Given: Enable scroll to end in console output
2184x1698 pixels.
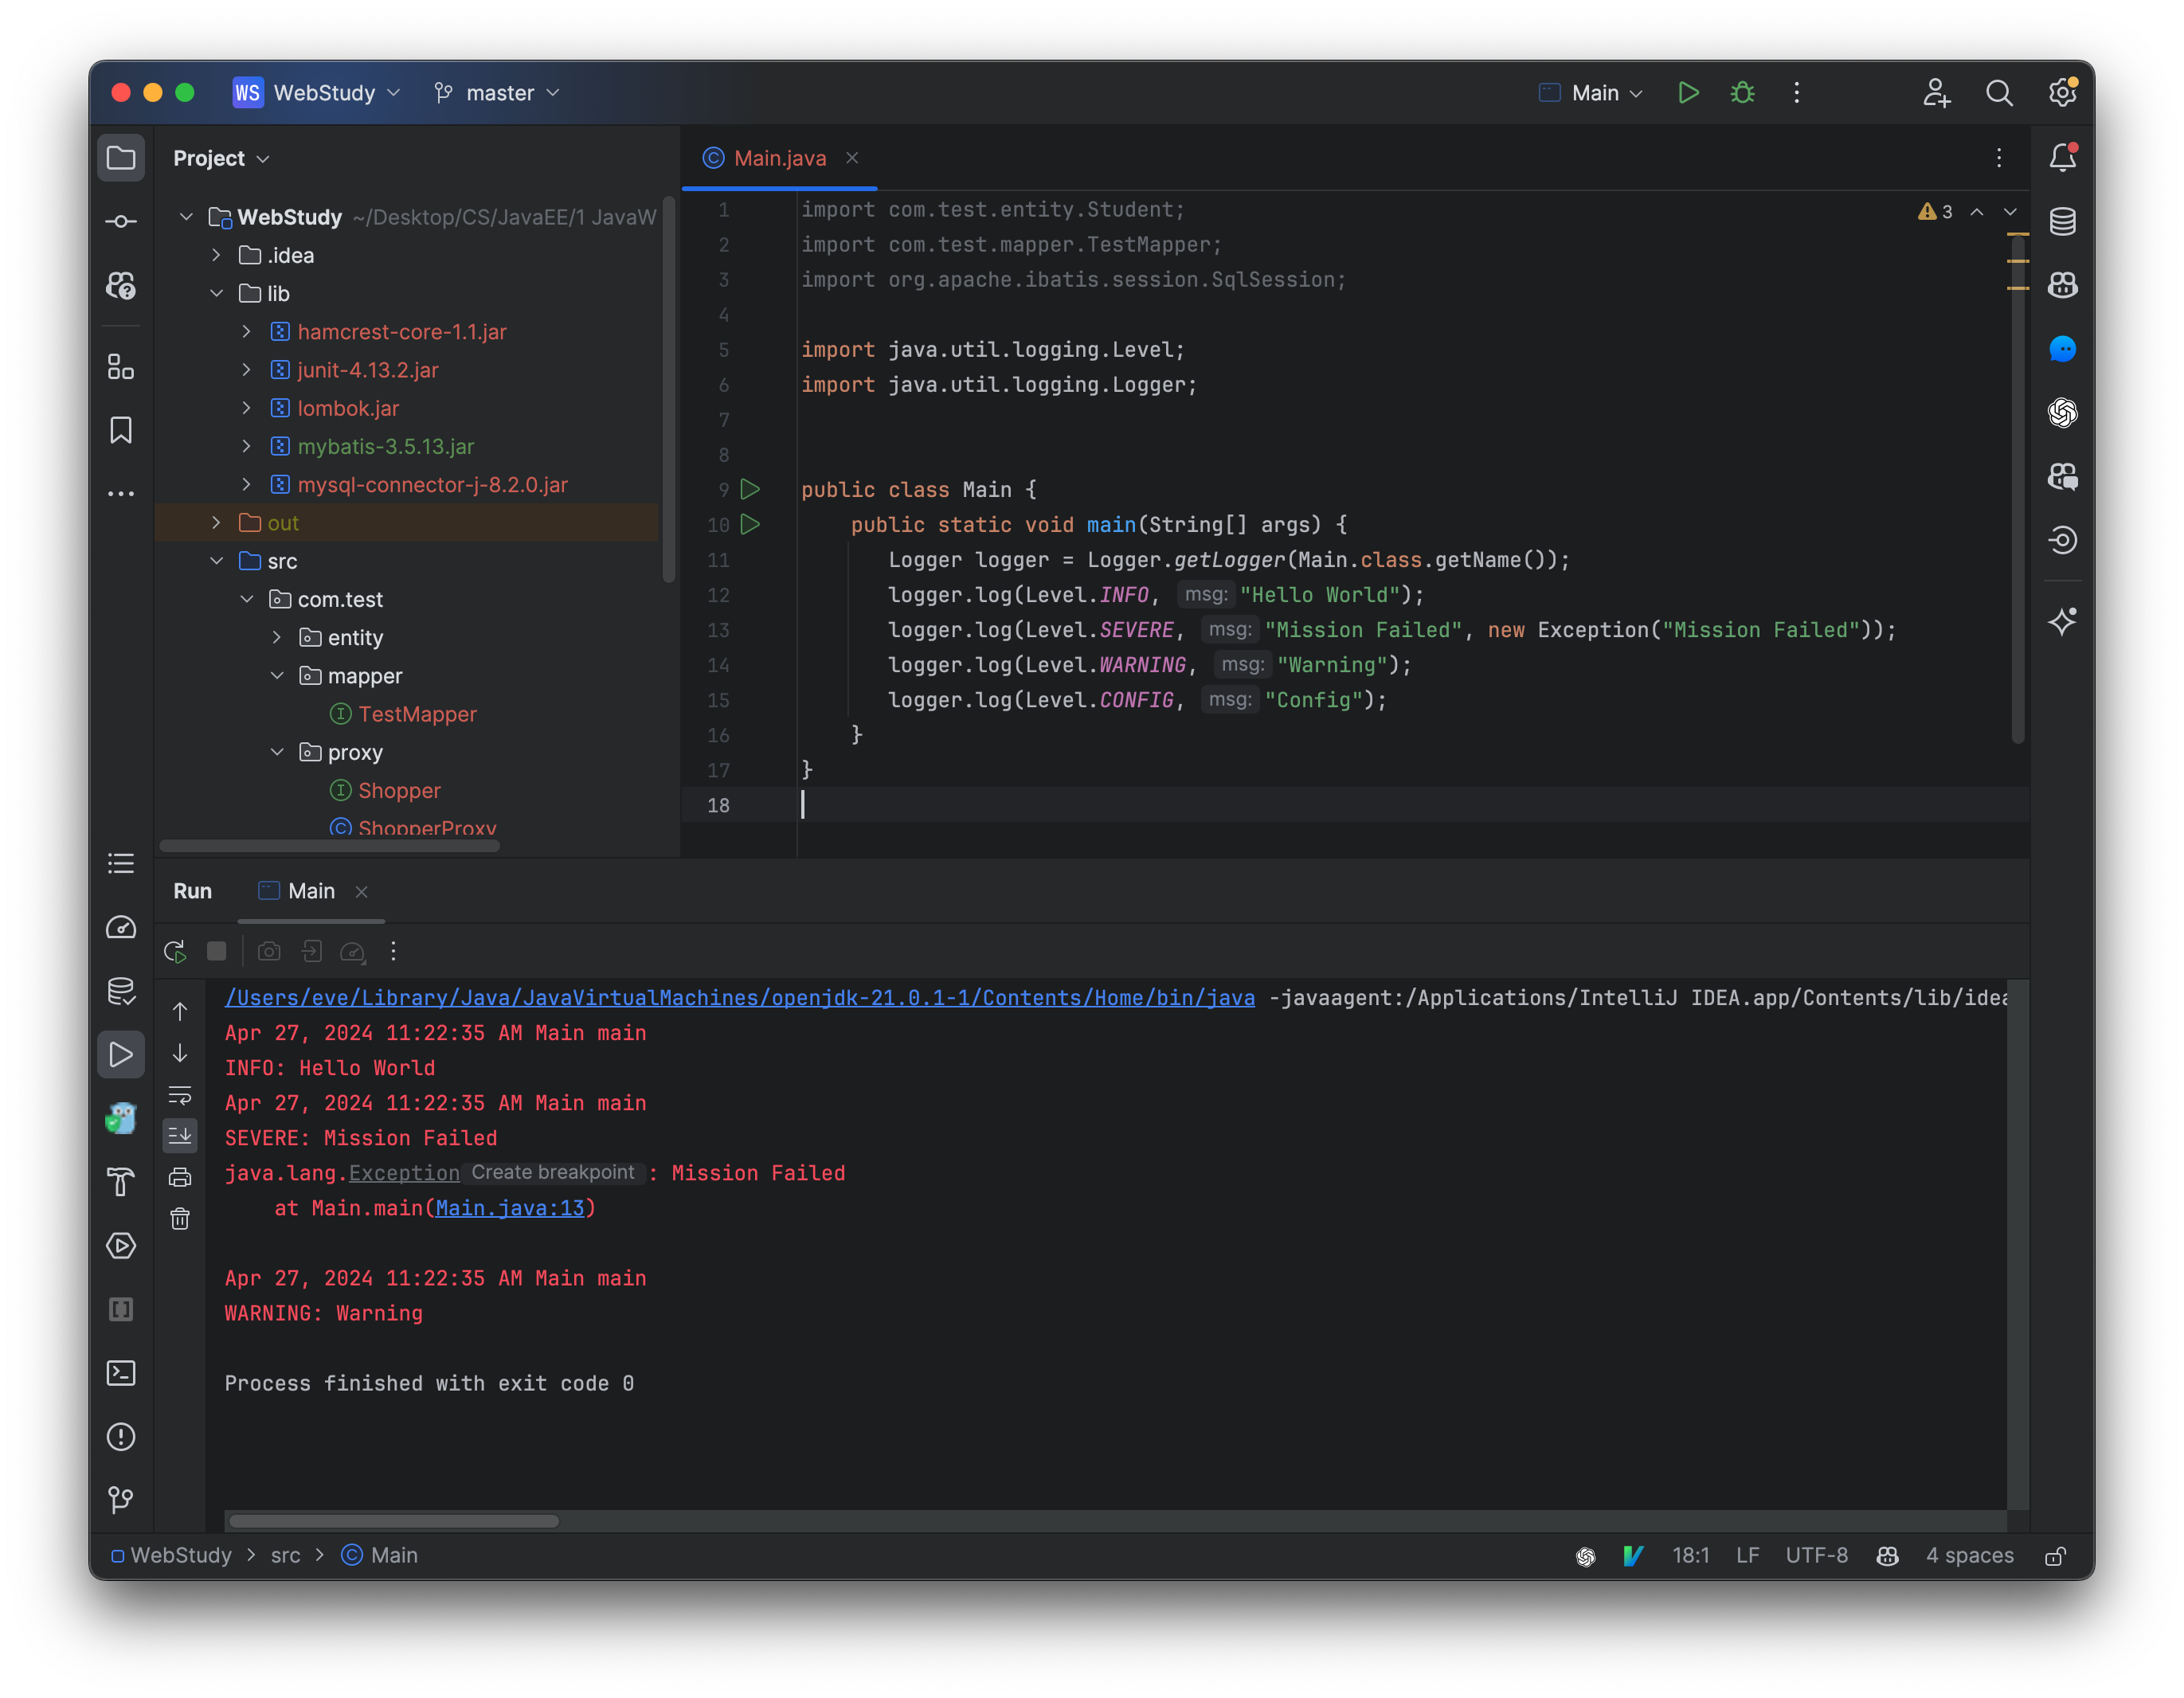Looking at the screenshot, I should click(x=180, y=1135).
